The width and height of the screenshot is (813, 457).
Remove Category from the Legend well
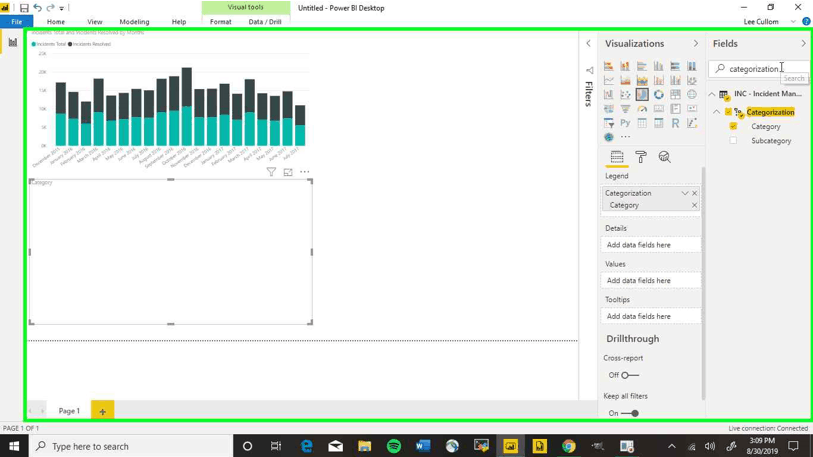694,205
